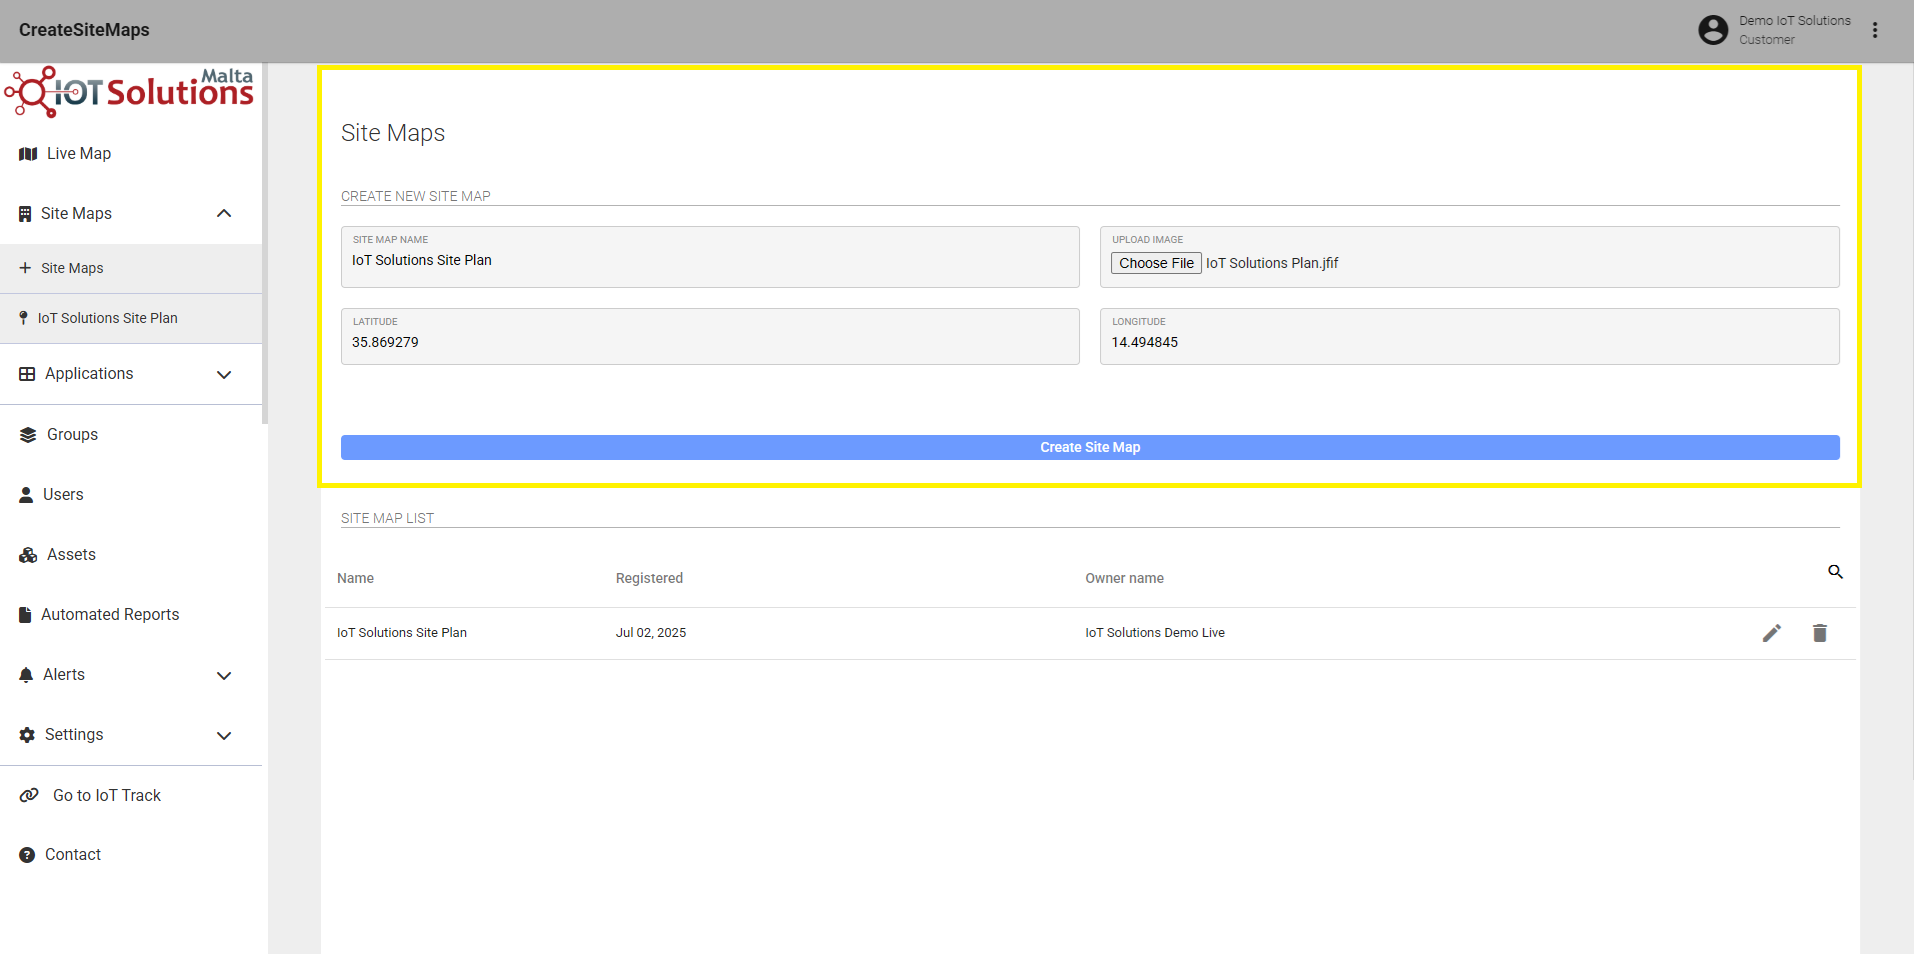The image size is (1914, 954).
Task: Click the Automated Reports document icon
Action: coord(25,615)
